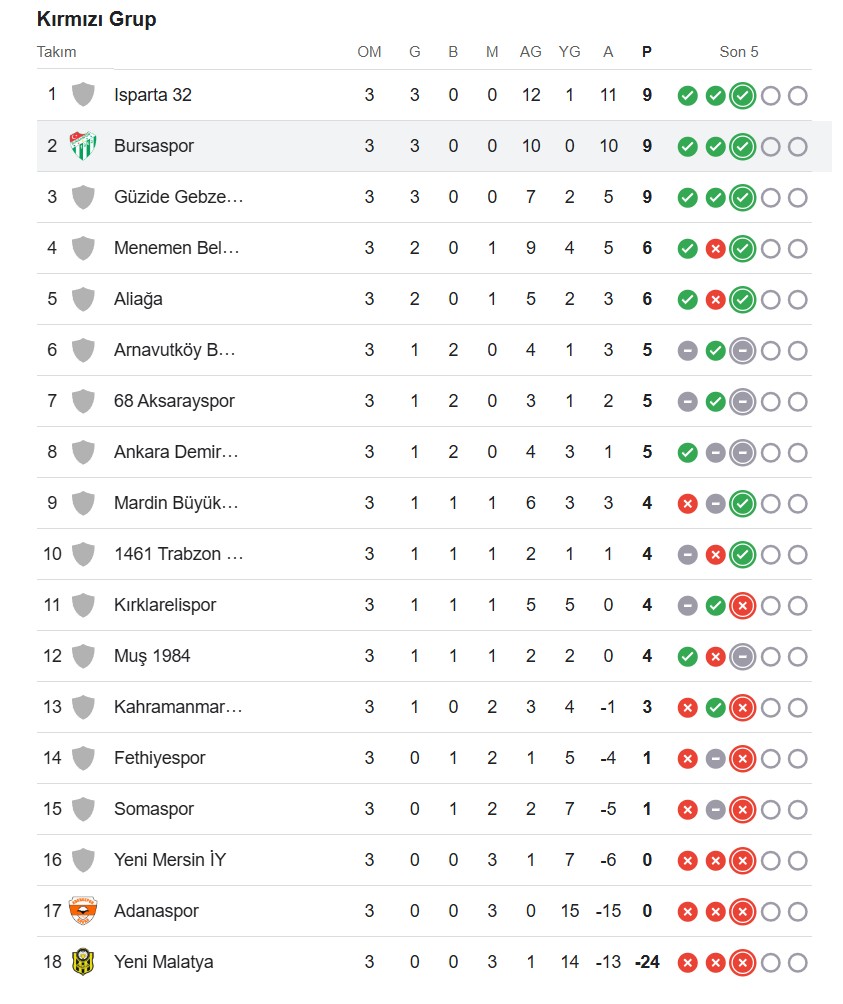This screenshot has width=843, height=1004.
Task: Click Menemen's red loss result icon
Action: pyautogui.click(x=716, y=248)
